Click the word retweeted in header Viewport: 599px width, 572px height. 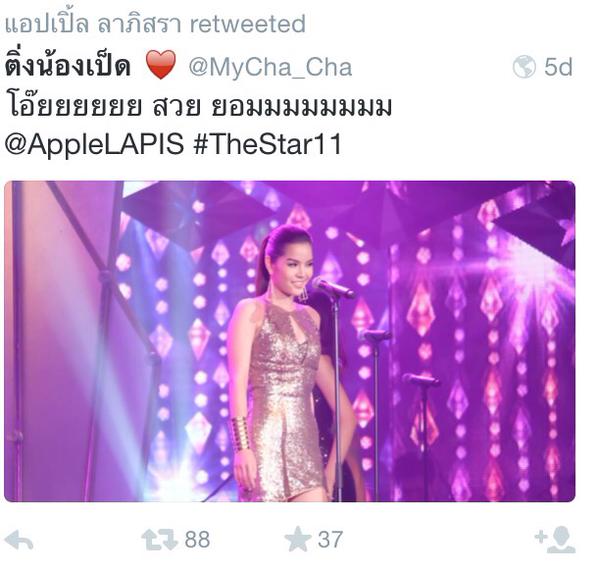(x=248, y=24)
